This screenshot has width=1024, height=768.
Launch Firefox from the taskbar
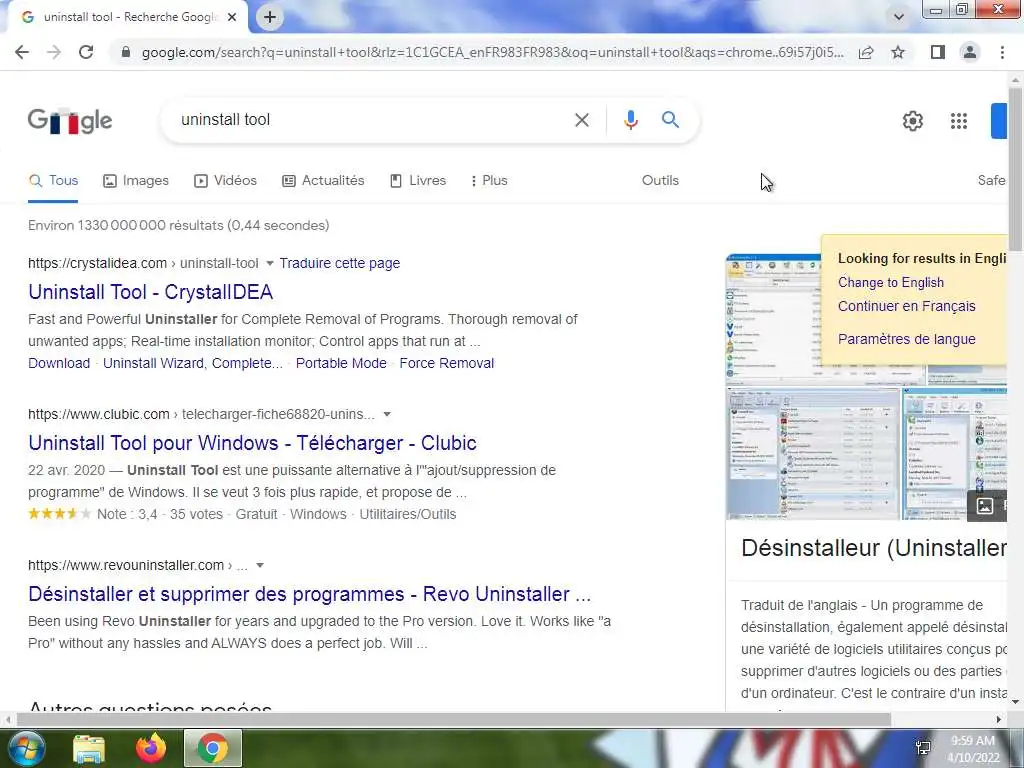click(x=151, y=748)
